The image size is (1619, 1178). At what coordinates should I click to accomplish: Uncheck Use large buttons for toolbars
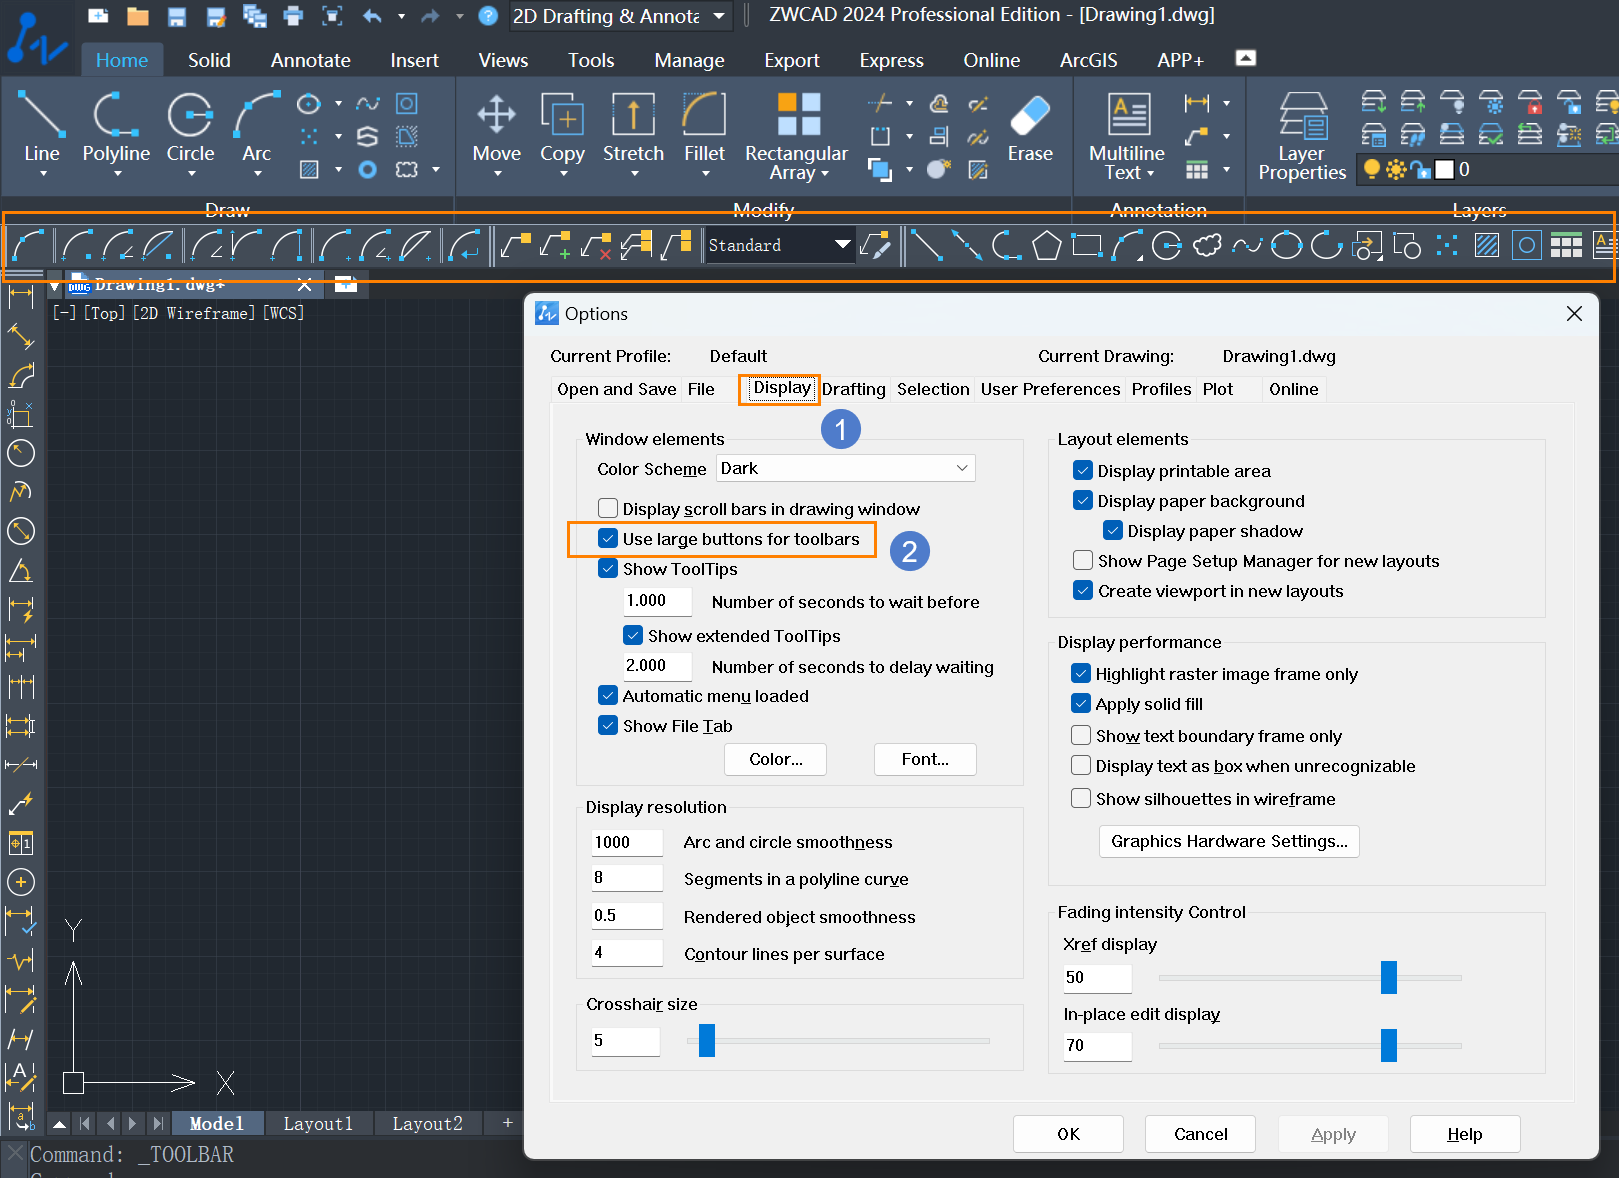click(x=608, y=538)
